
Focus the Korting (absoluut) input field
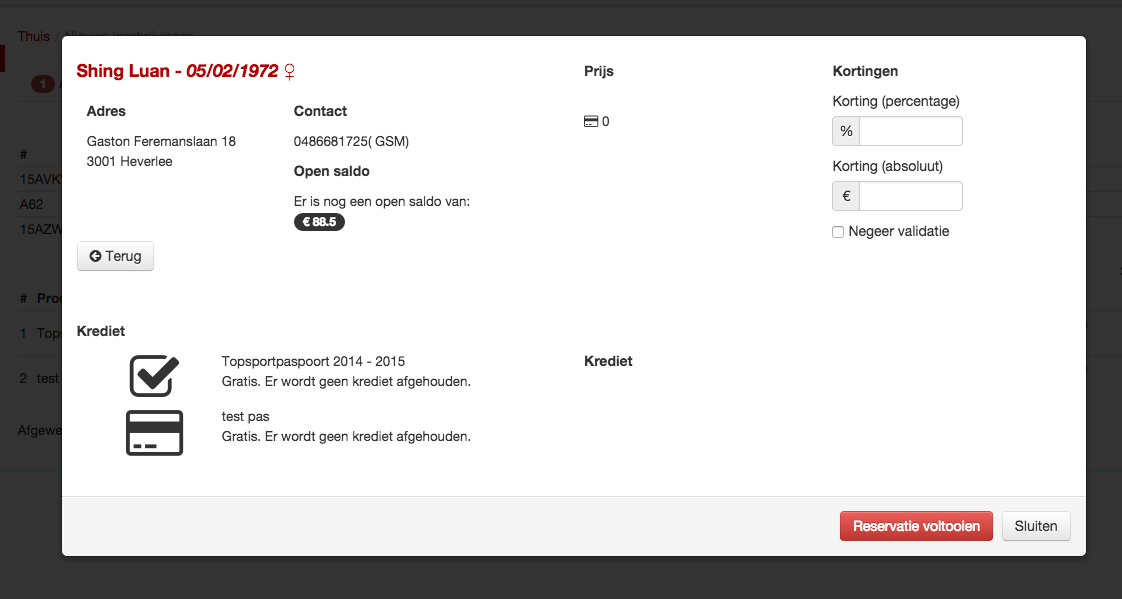(x=910, y=196)
